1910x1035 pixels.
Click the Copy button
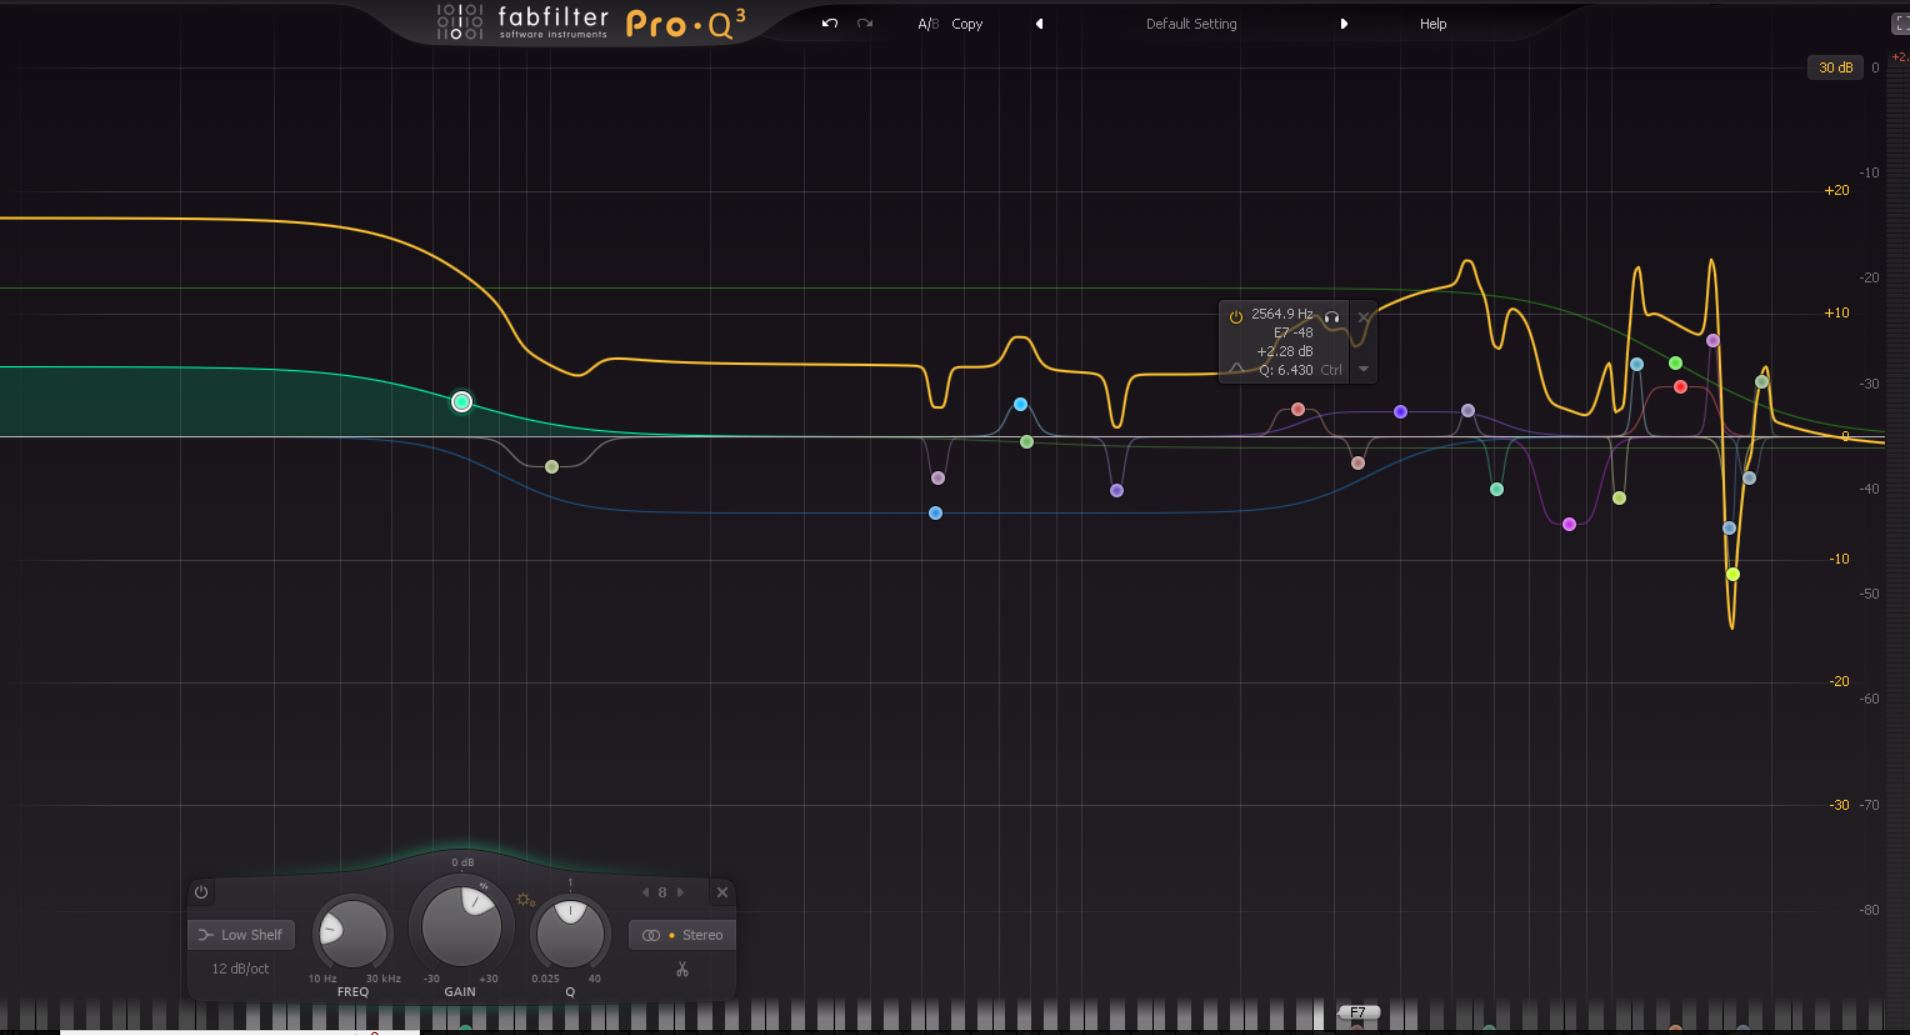[966, 23]
